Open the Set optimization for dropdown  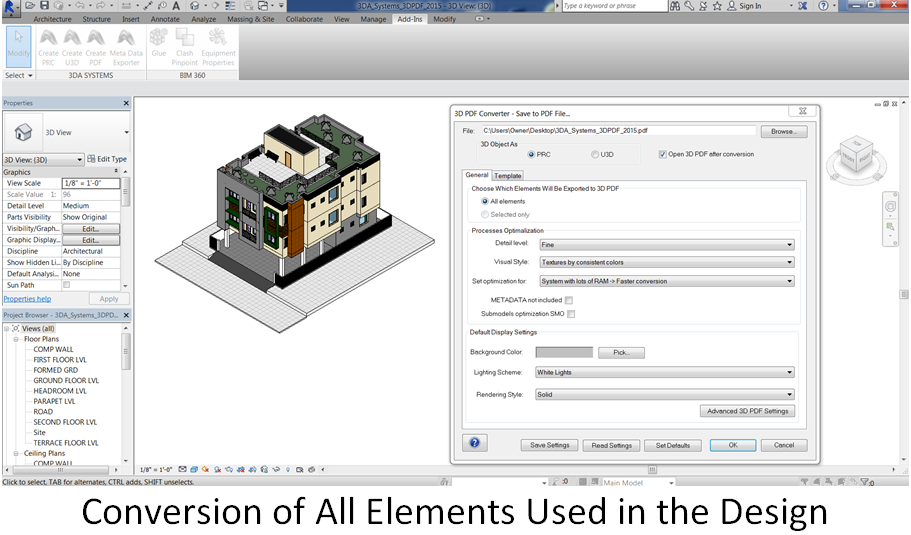[666, 281]
